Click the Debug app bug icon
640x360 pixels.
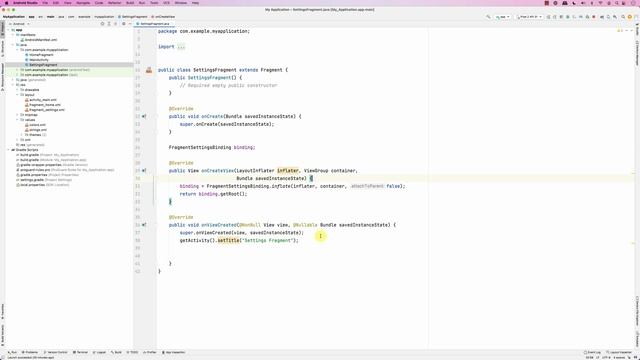click(x=568, y=17)
